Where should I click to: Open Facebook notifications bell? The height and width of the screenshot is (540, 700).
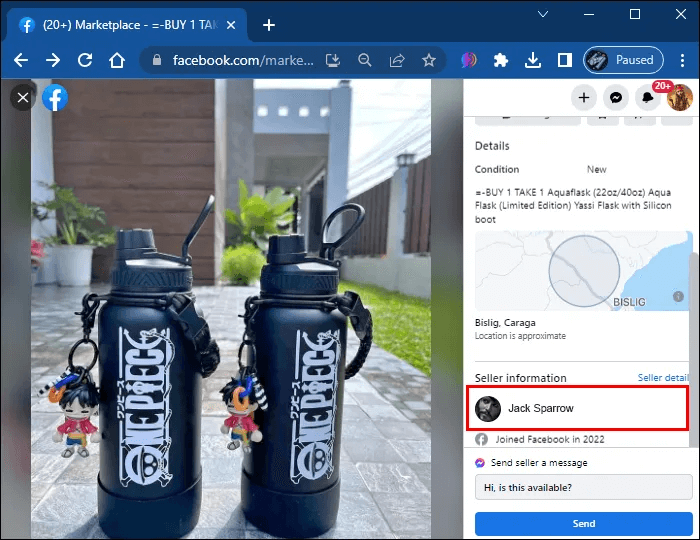click(648, 97)
